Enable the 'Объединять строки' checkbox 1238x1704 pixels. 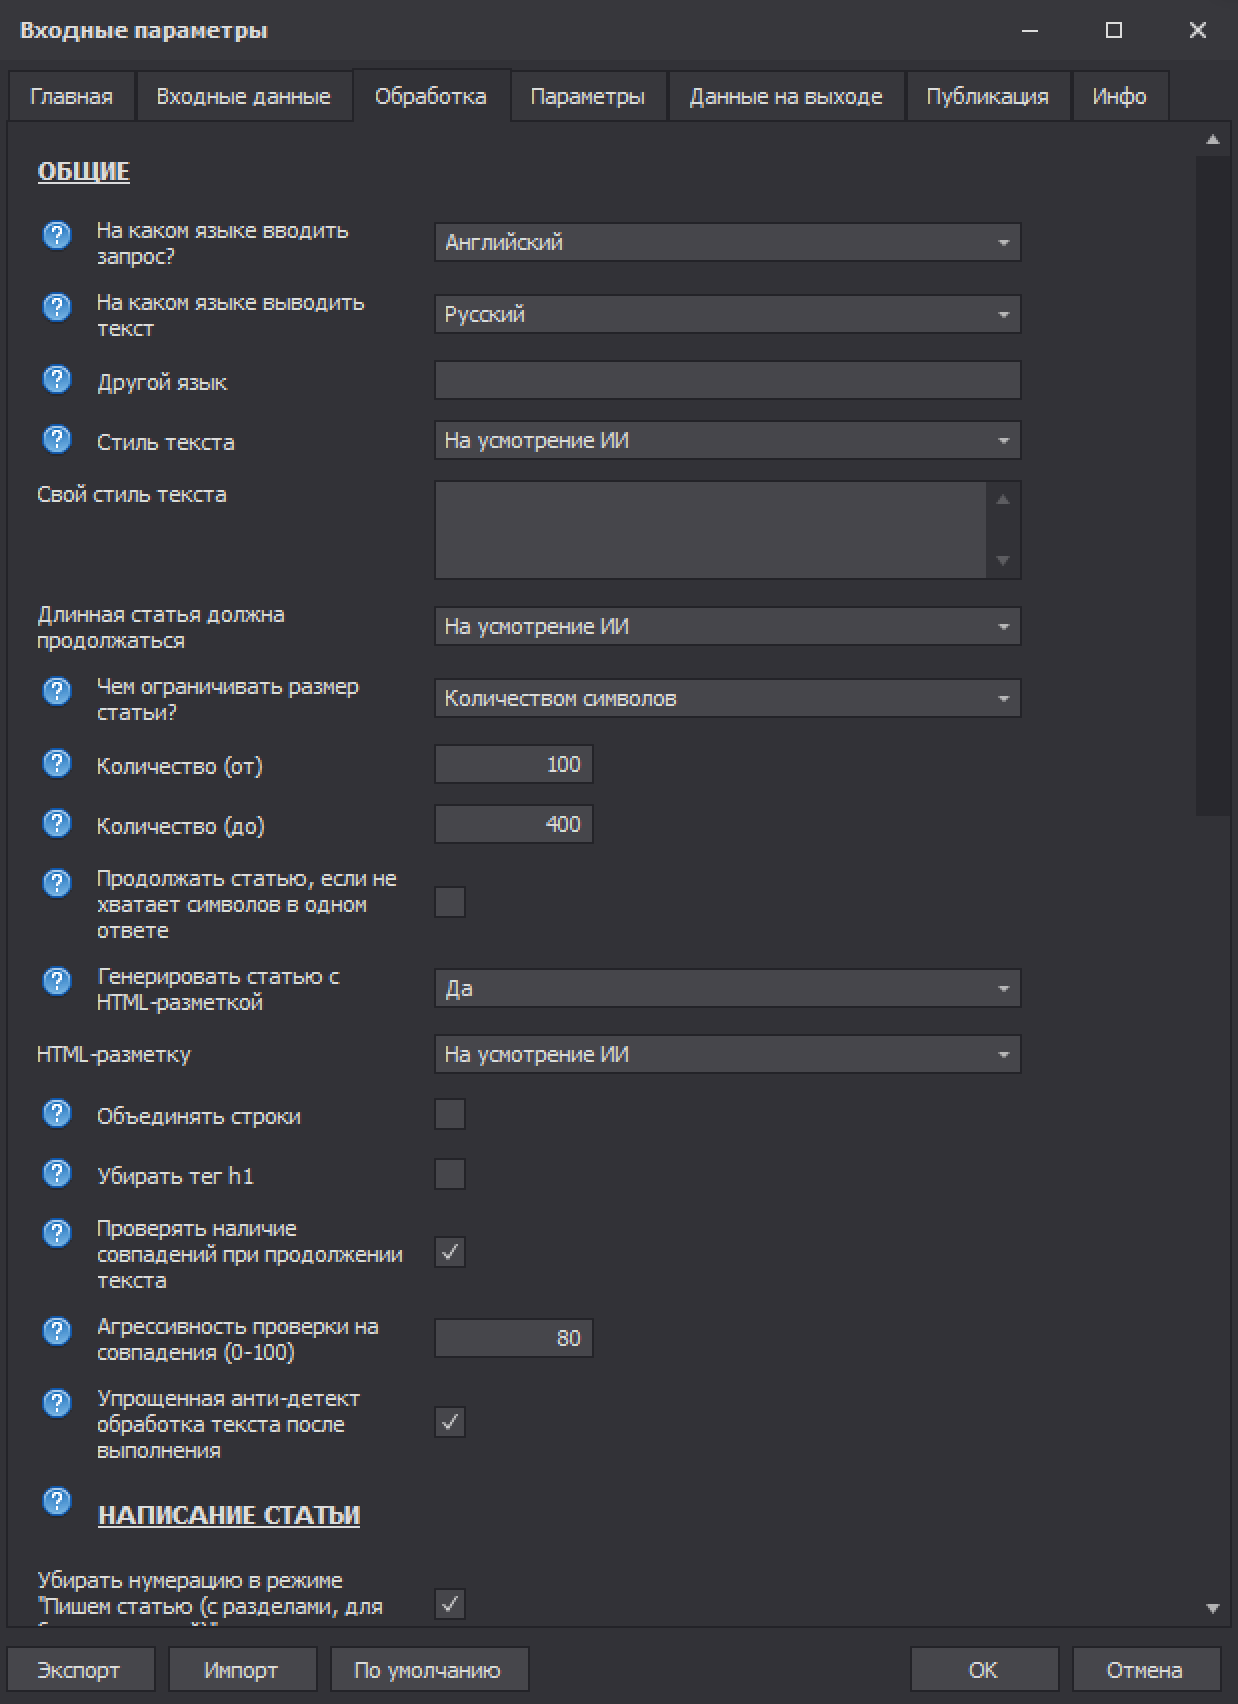[x=450, y=1114]
